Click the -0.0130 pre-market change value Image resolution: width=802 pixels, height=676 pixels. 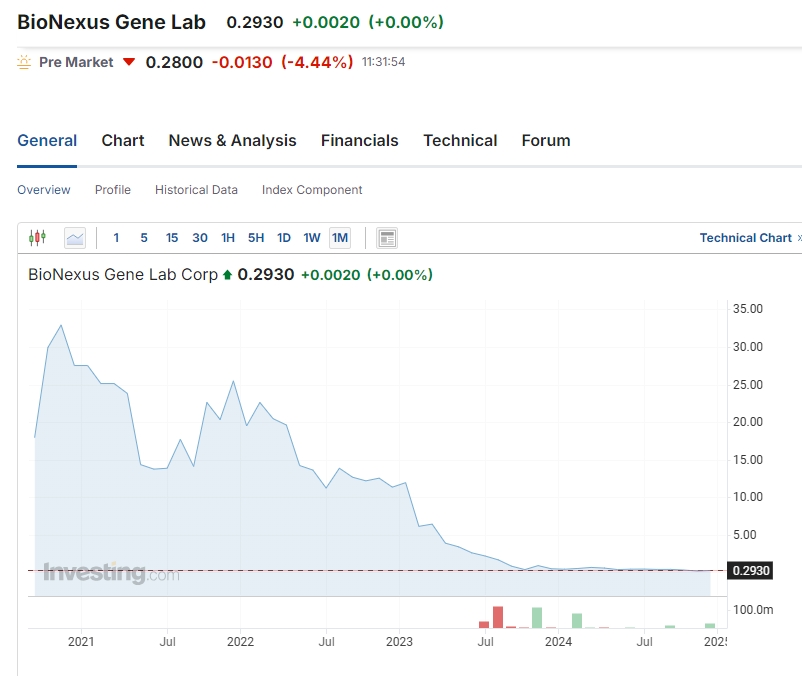click(242, 62)
